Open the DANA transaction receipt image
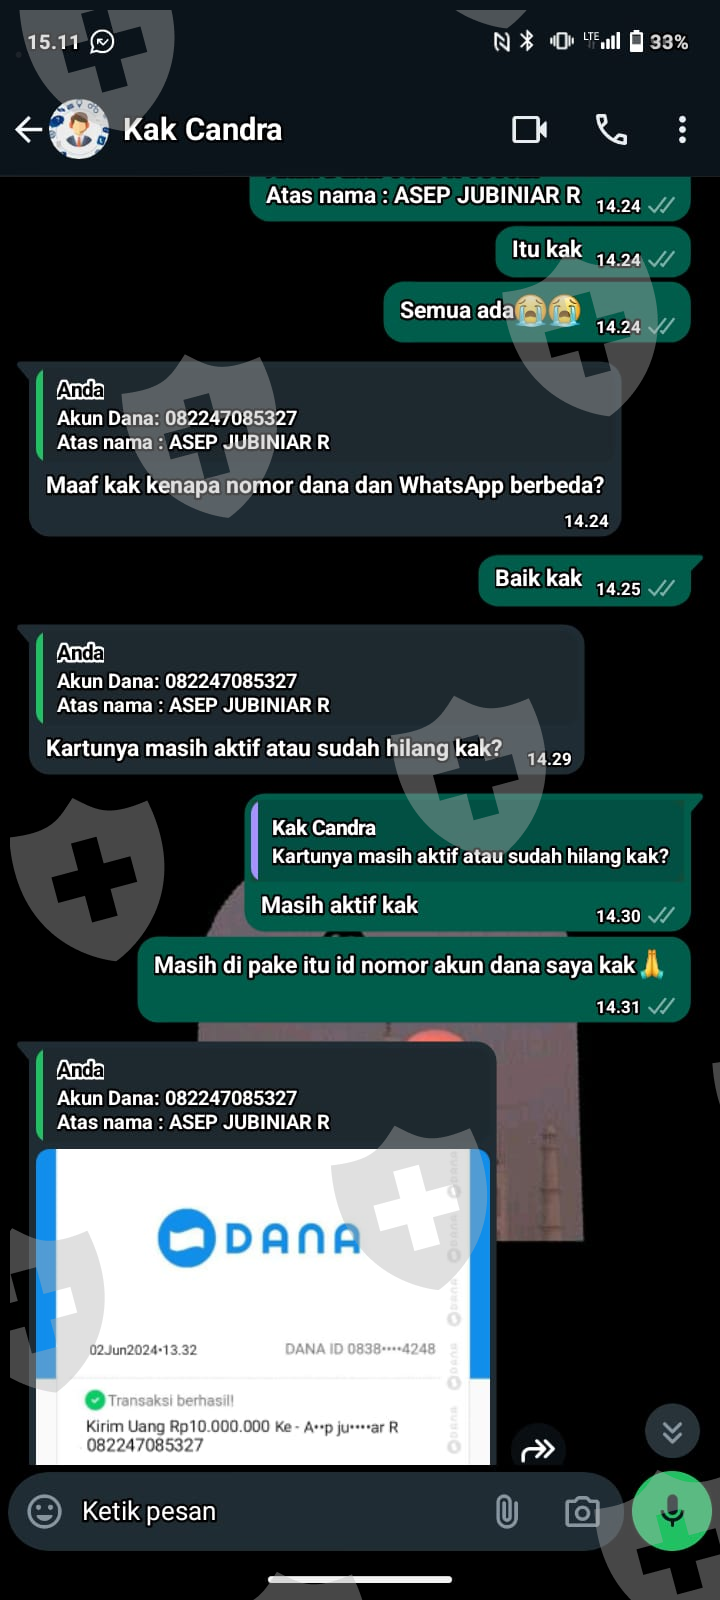 point(263,1307)
